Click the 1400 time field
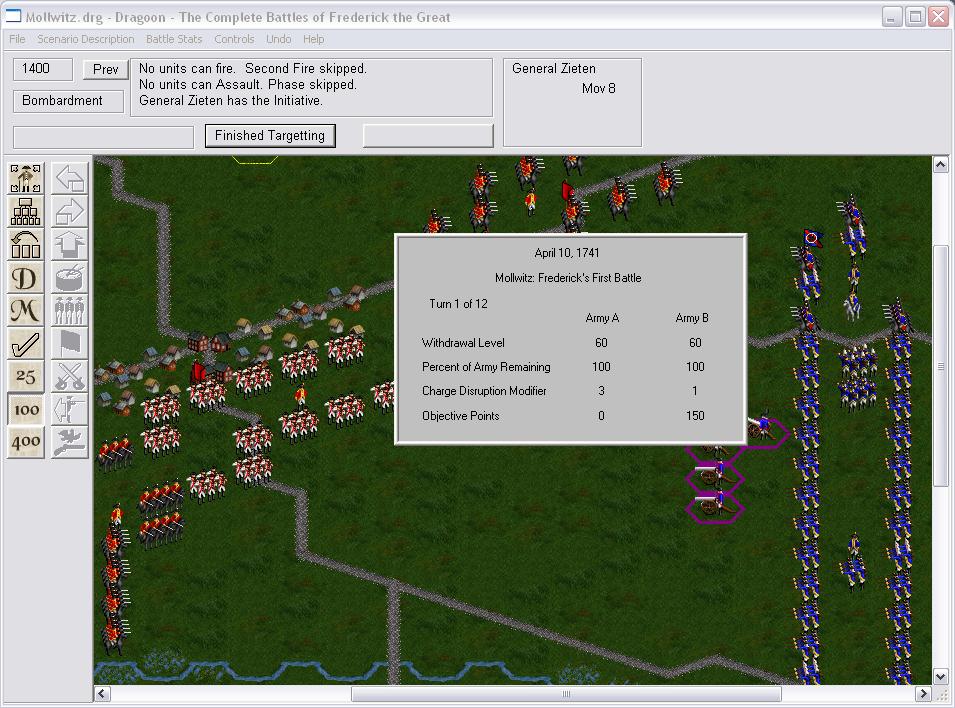 point(43,69)
